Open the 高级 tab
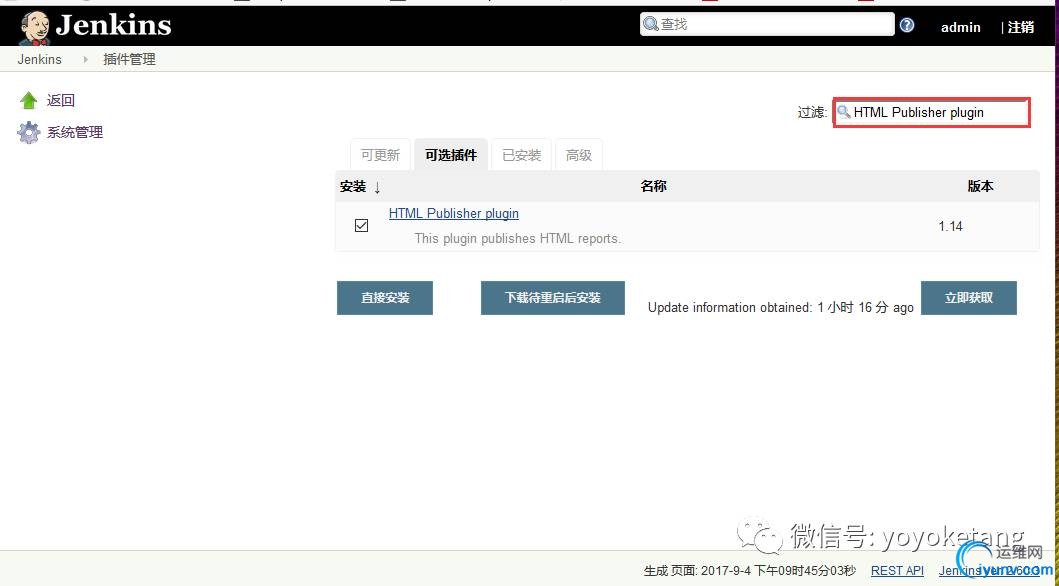1059x586 pixels. pos(579,155)
